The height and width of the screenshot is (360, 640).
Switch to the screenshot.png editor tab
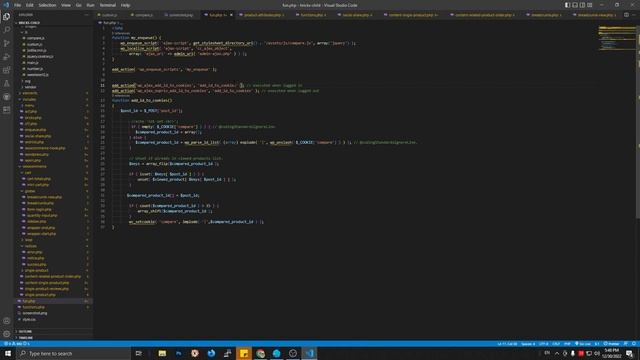(181, 15)
